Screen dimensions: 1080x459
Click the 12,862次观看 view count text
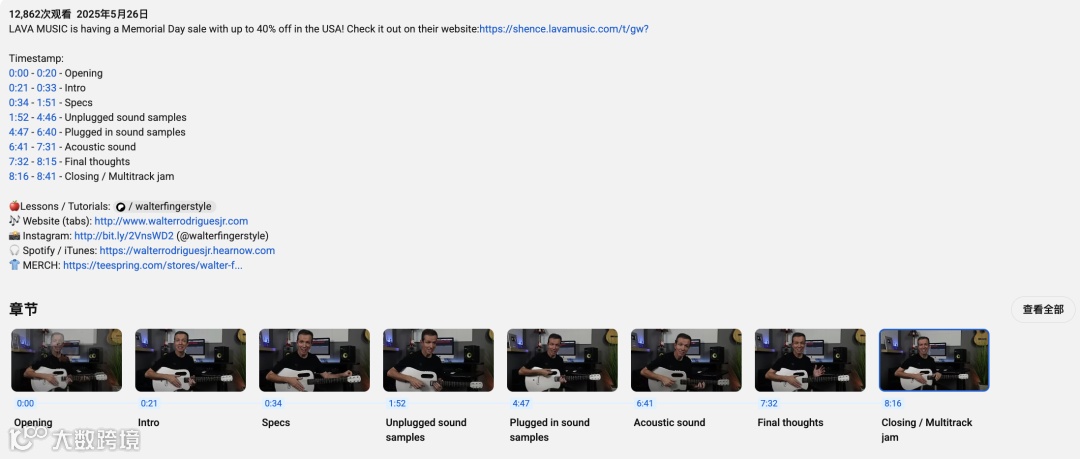39,14
